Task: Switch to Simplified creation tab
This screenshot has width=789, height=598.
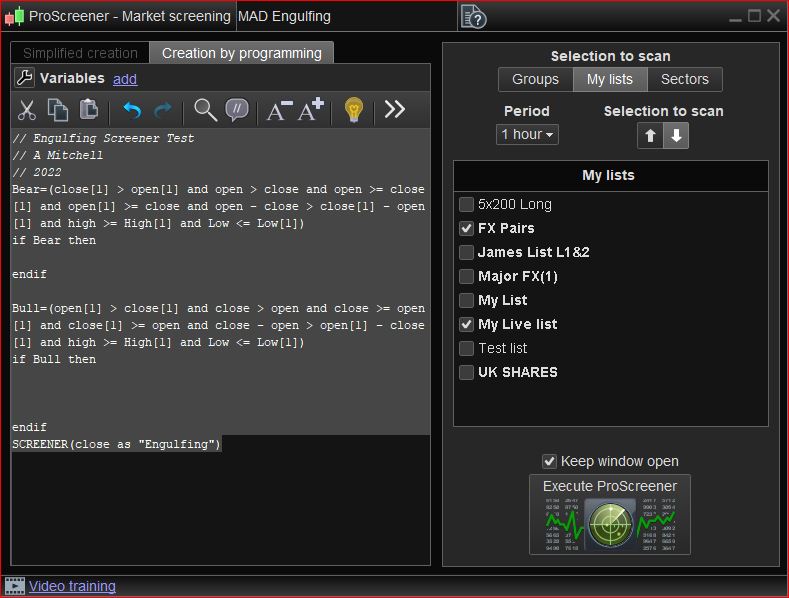Action: [80, 53]
